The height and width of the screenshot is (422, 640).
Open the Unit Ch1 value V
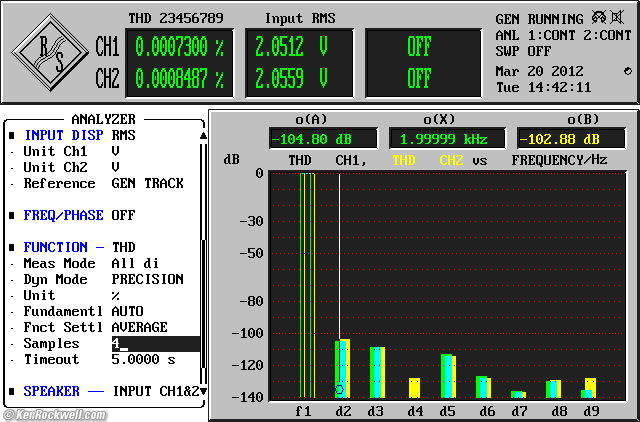pyautogui.click(x=115, y=151)
